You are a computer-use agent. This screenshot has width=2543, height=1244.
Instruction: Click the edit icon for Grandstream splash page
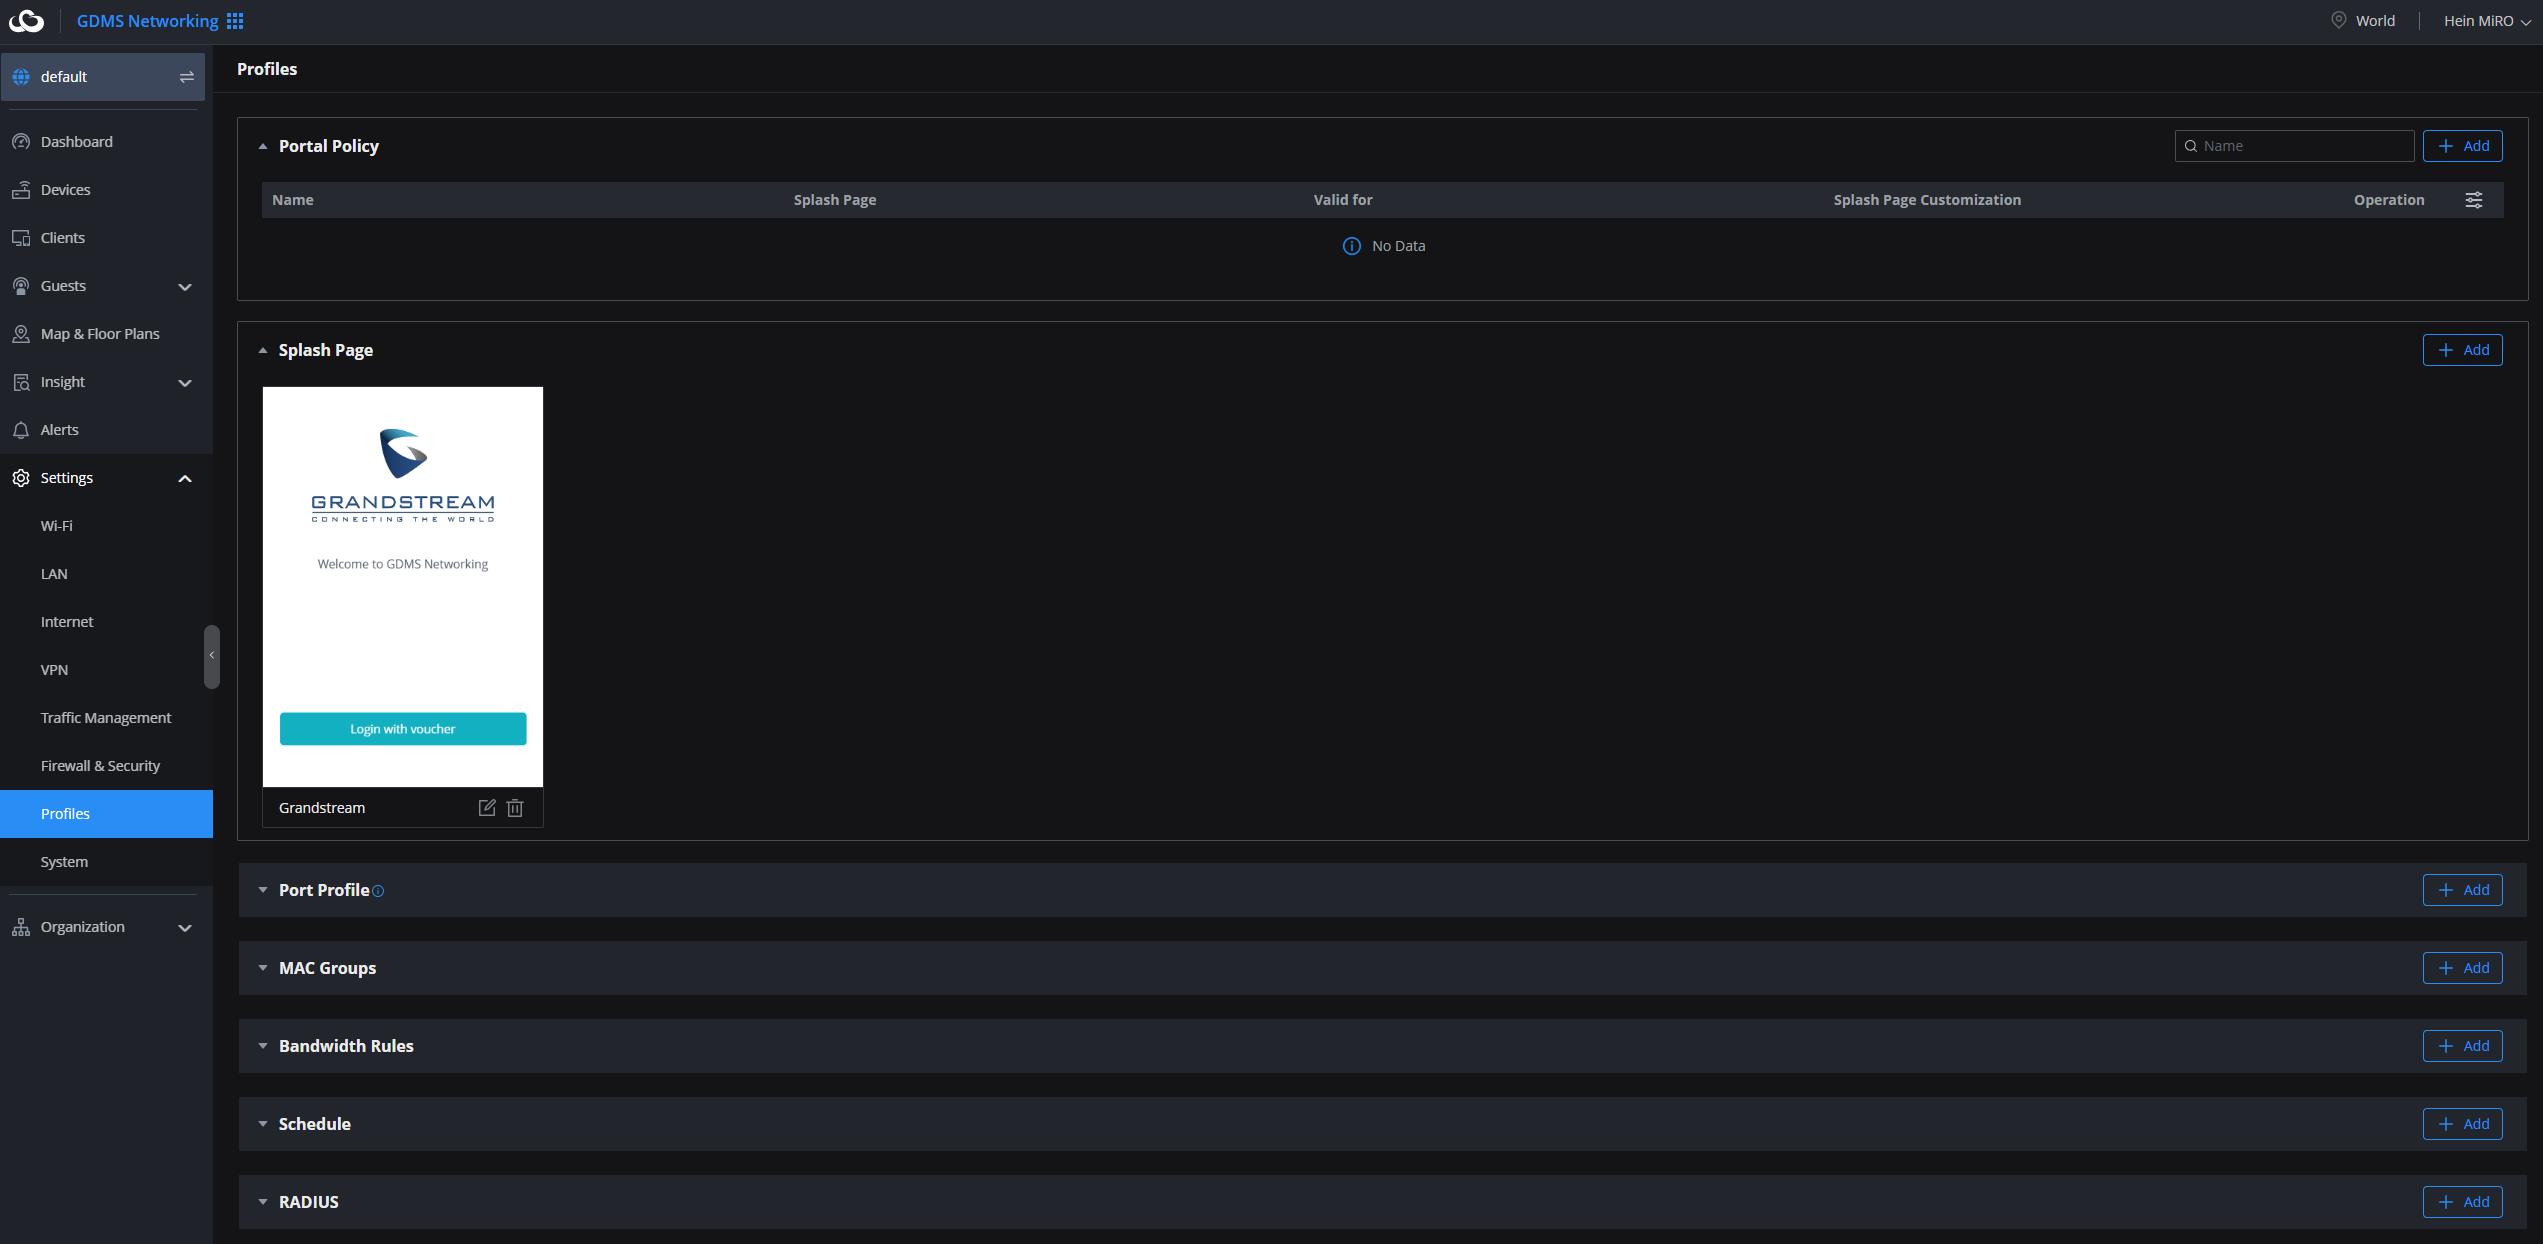coord(487,808)
